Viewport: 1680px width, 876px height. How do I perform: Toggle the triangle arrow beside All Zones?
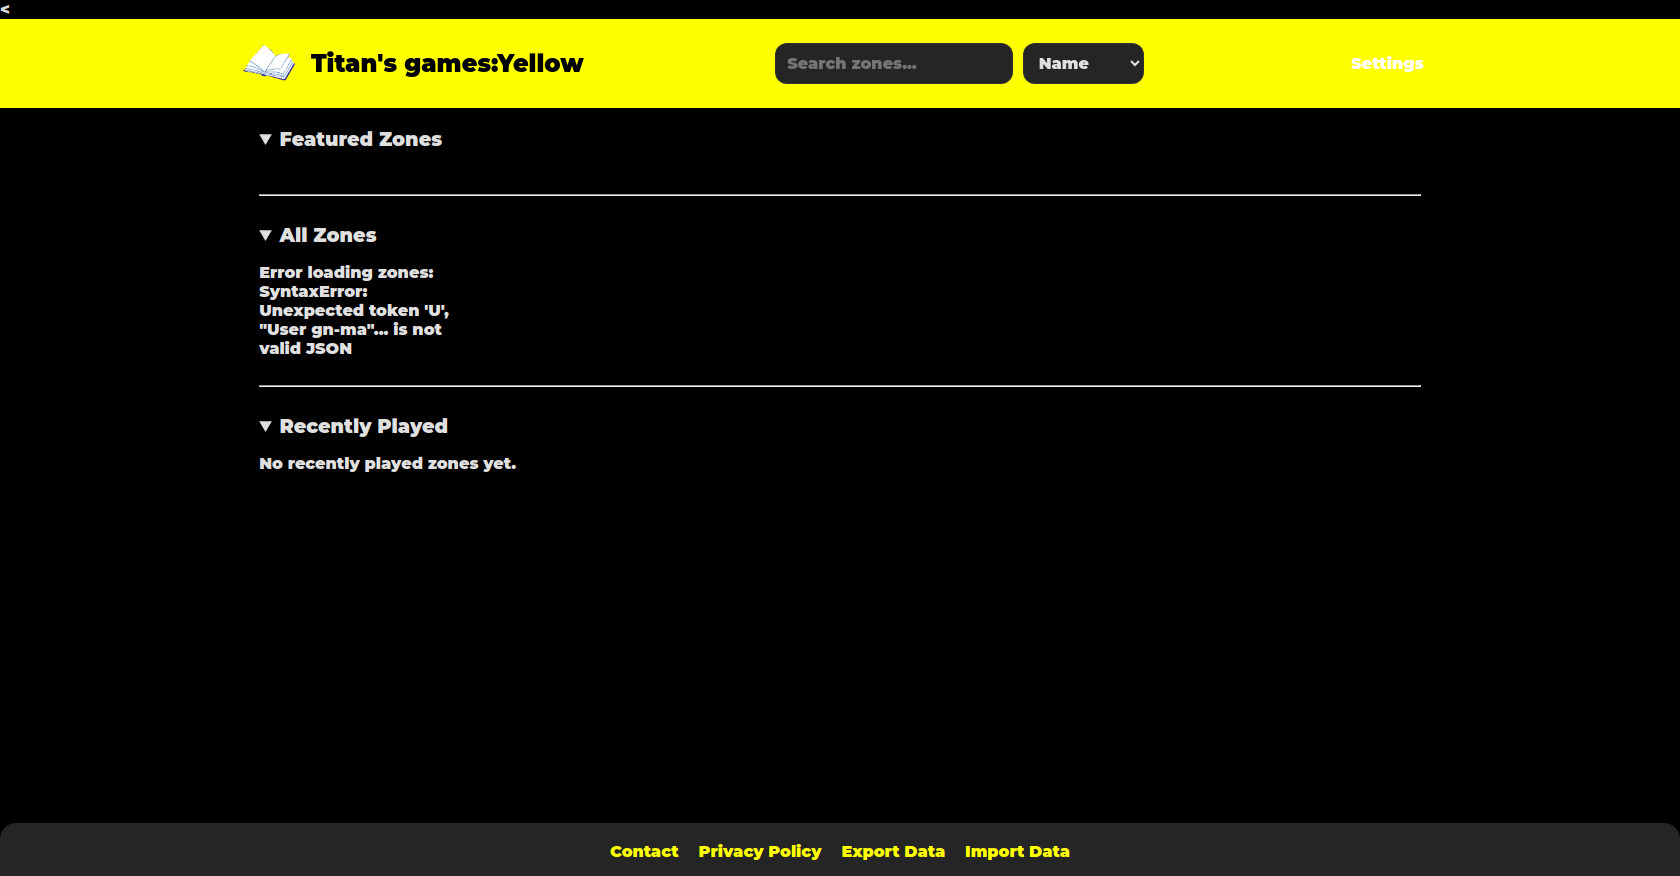coord(265,236)
